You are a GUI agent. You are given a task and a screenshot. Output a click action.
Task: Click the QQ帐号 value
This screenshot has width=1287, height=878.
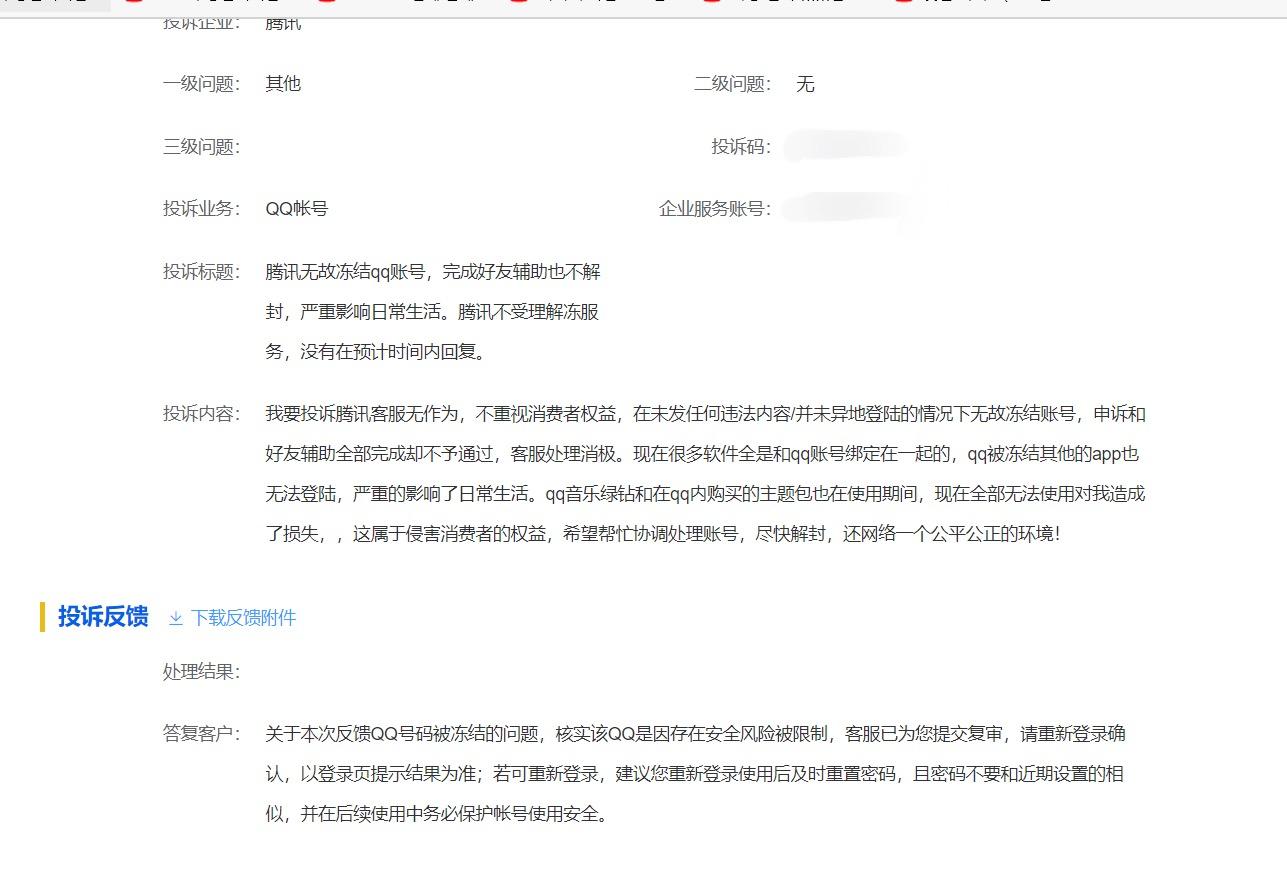pos(297,209)
